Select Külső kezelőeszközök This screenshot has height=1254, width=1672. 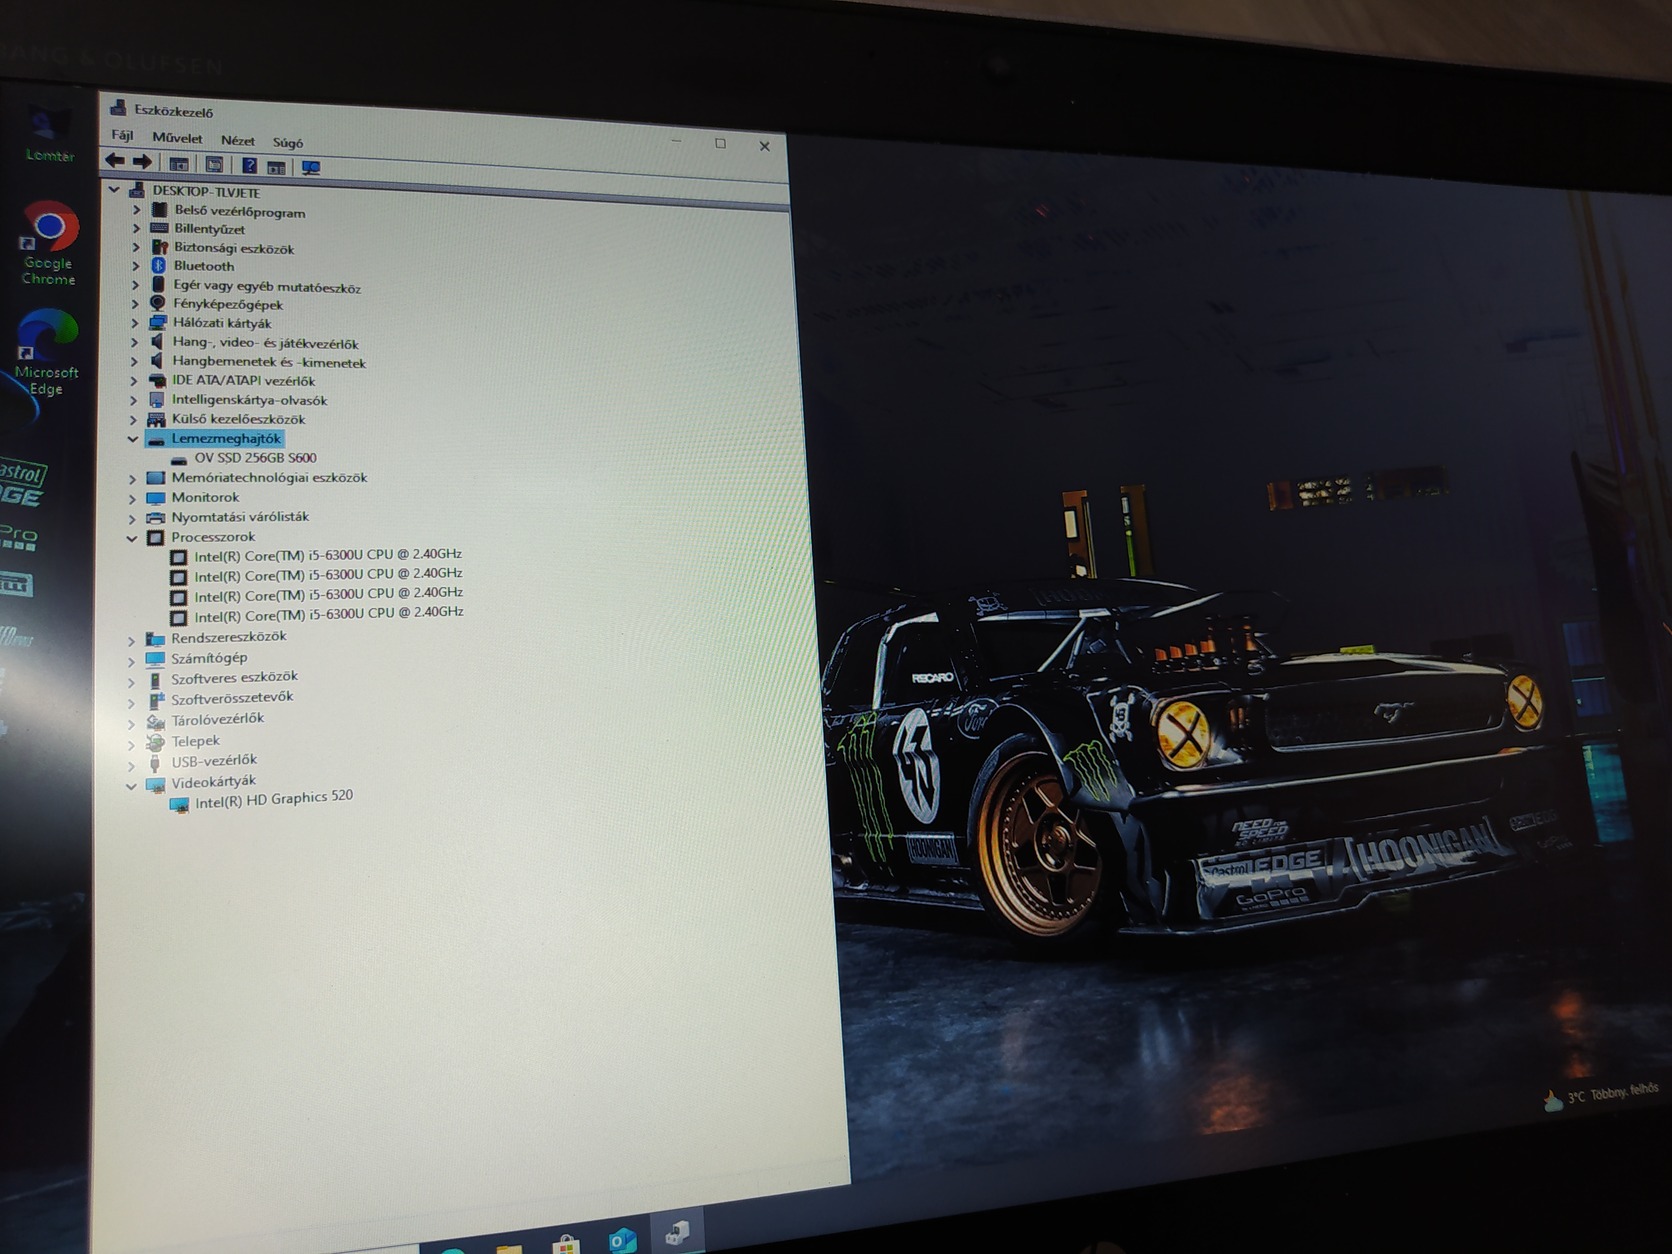(238, 419)
